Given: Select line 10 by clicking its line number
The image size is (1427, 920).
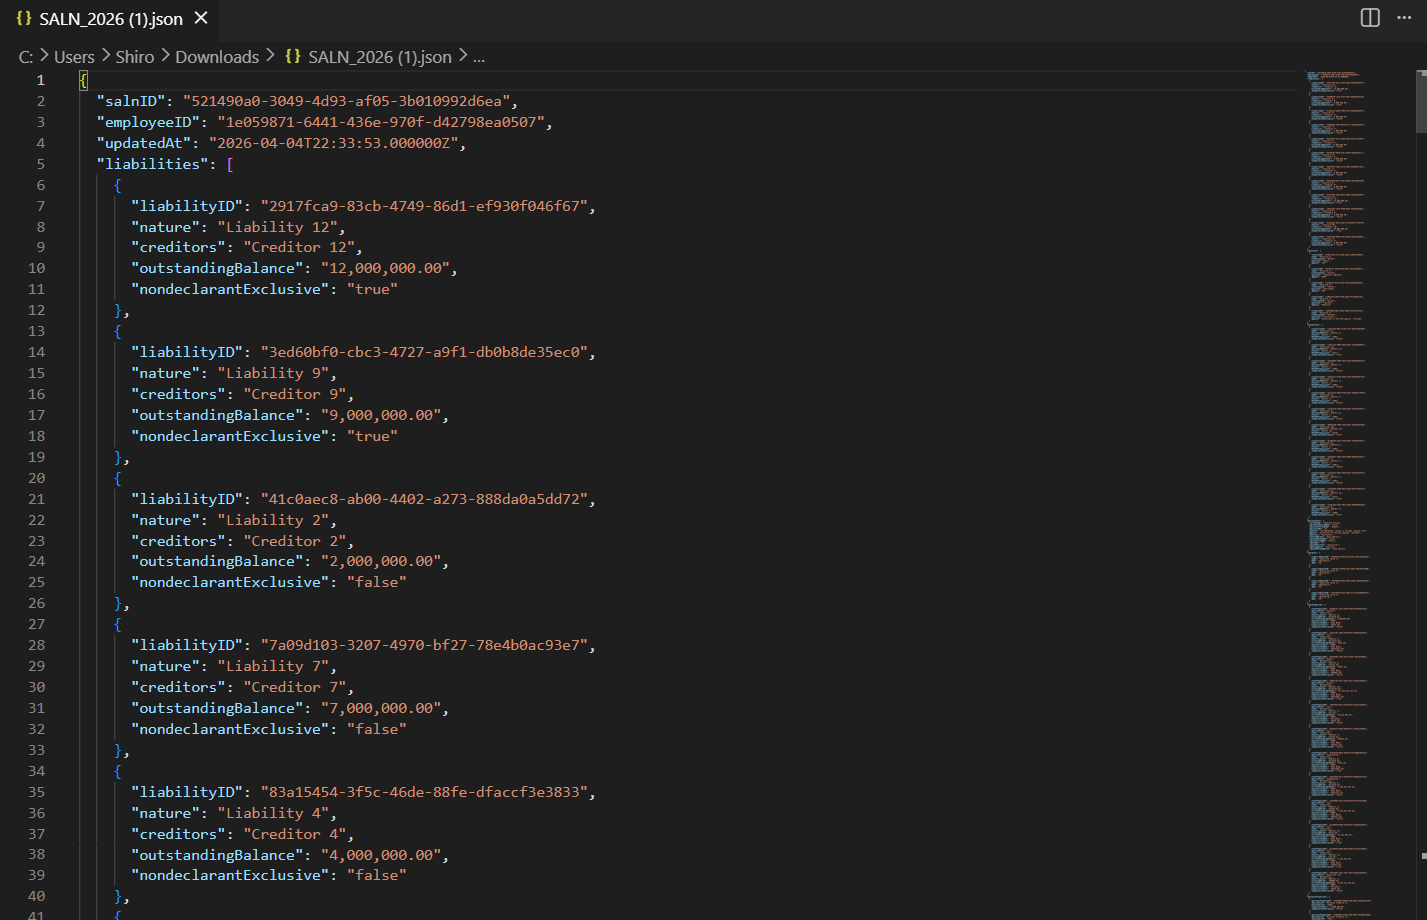Looking at the screenshot, I should [36, 268].
